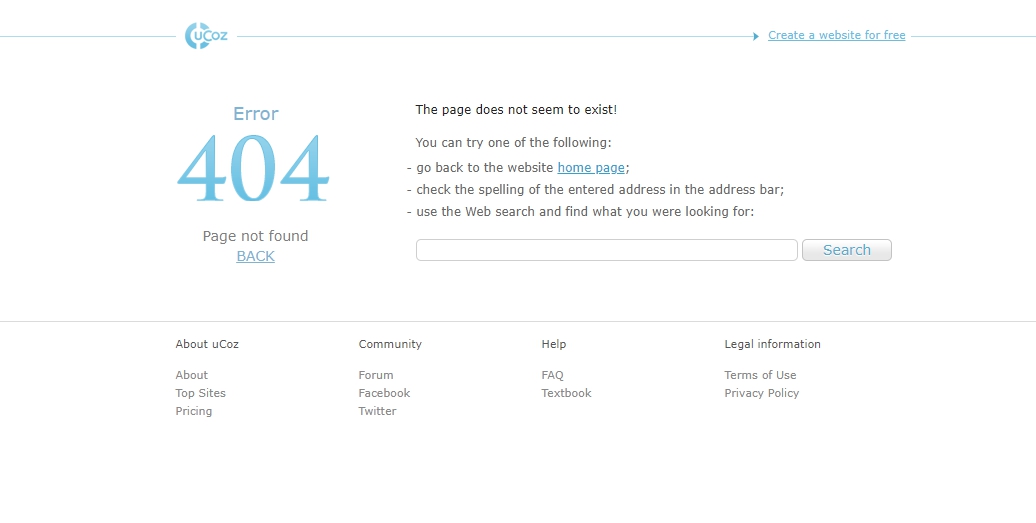Open the Textbook help link
This screenshot has height=523, width=1036.
(x=566, y=393)
